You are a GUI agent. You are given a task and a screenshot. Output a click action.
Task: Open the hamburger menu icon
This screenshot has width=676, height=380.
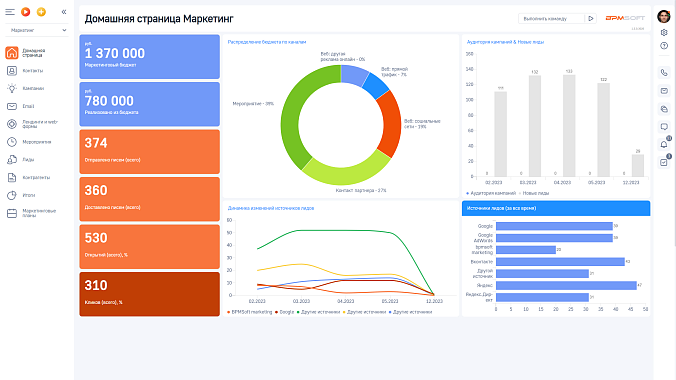(x=10, y=12)
